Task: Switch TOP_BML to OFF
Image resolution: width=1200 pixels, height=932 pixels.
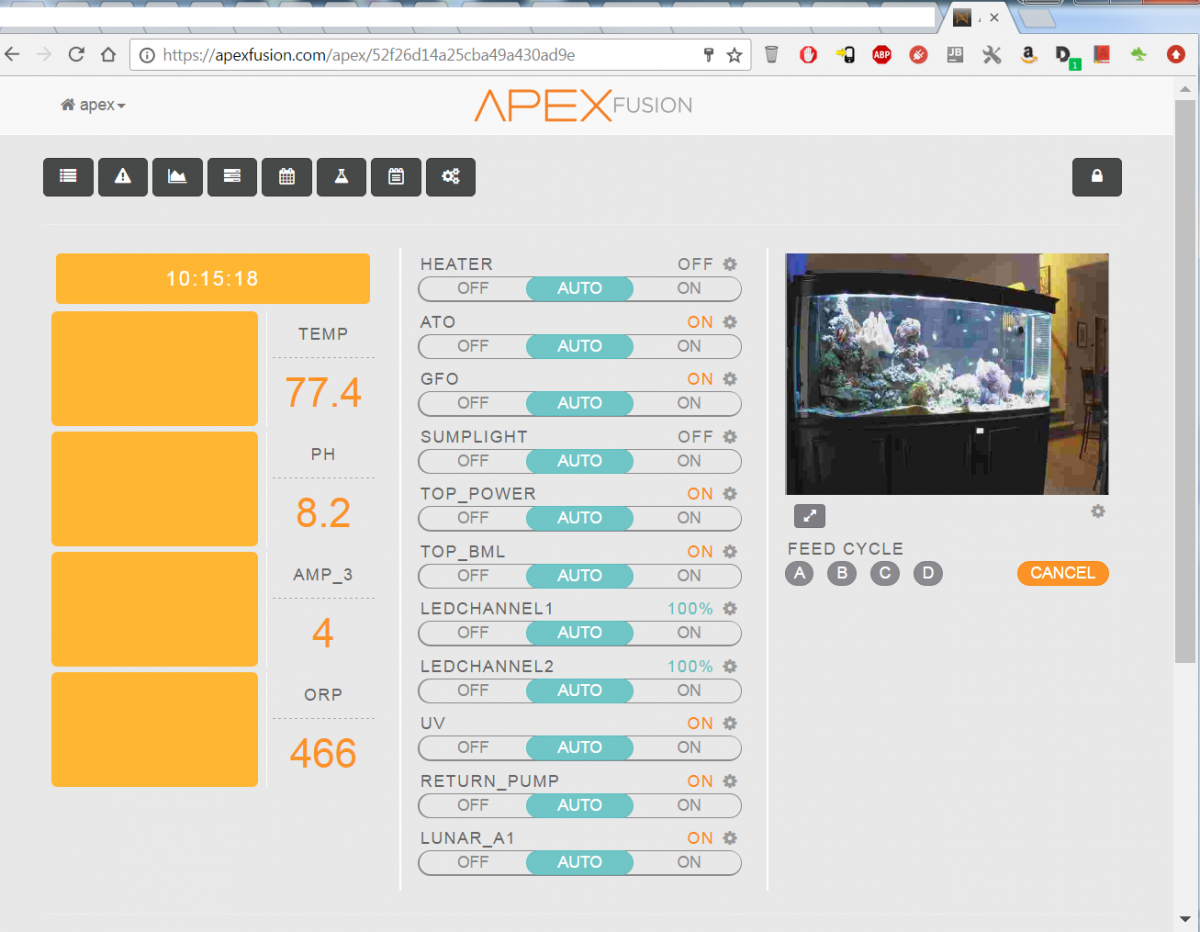Action: pyautogui.click(x=473, y=575)
